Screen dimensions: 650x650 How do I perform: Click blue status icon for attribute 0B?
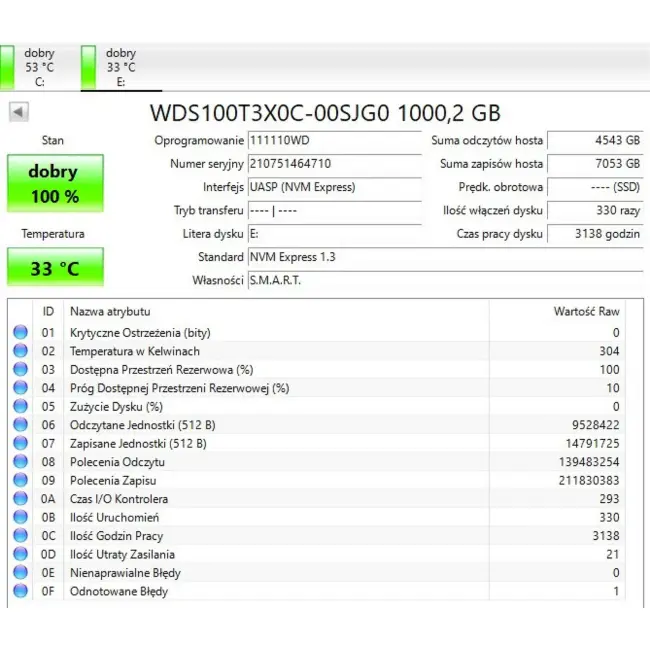tap(20, 517)
